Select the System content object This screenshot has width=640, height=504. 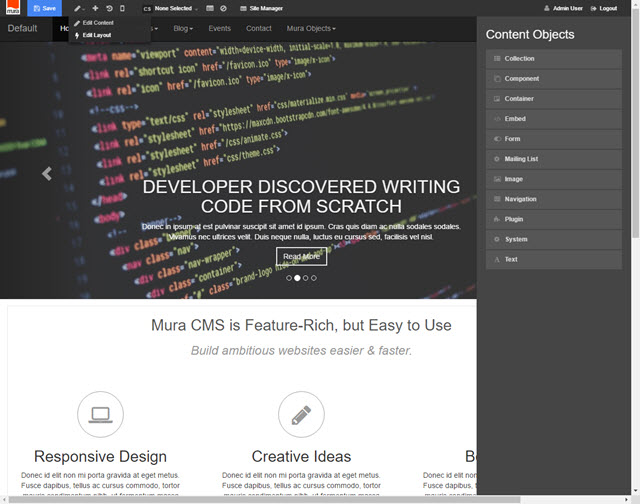(554, 240)
